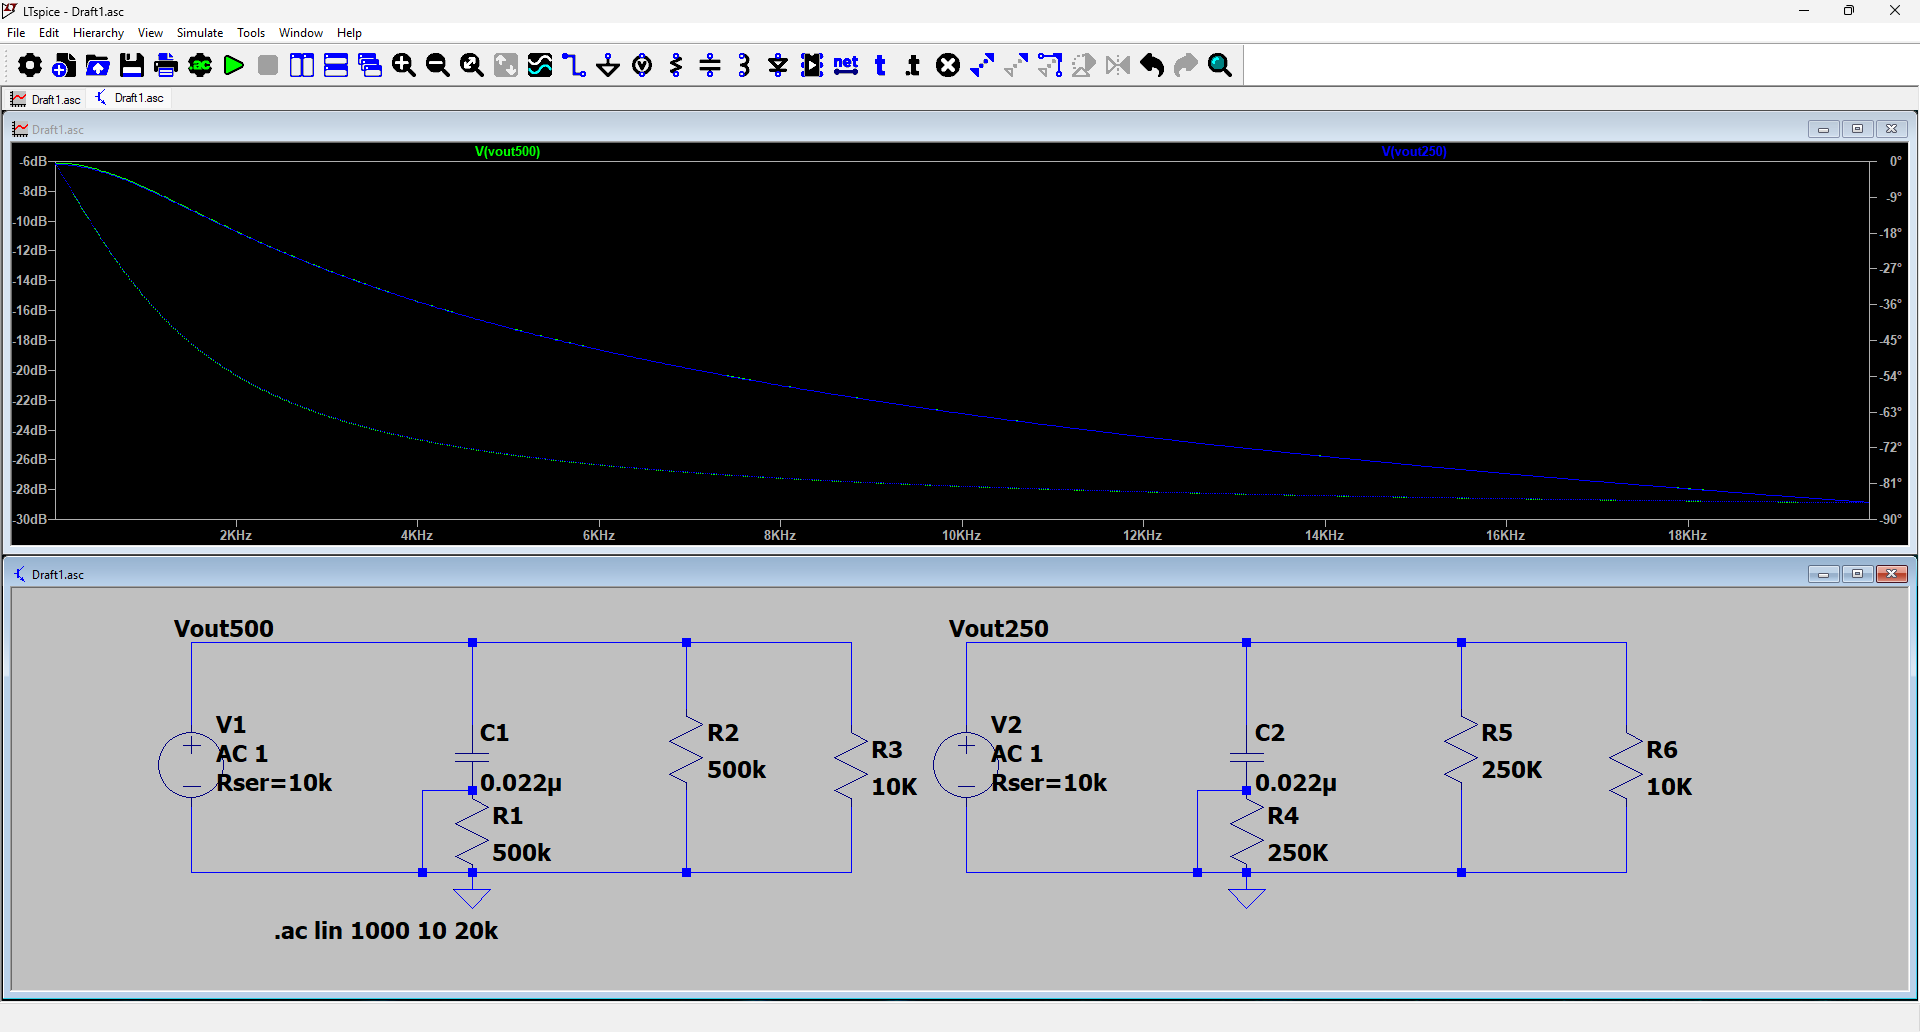Viewport: 1920px width, 1032px height.
Task: Select the Capacitor component tool
Action: tap(710, 66)
